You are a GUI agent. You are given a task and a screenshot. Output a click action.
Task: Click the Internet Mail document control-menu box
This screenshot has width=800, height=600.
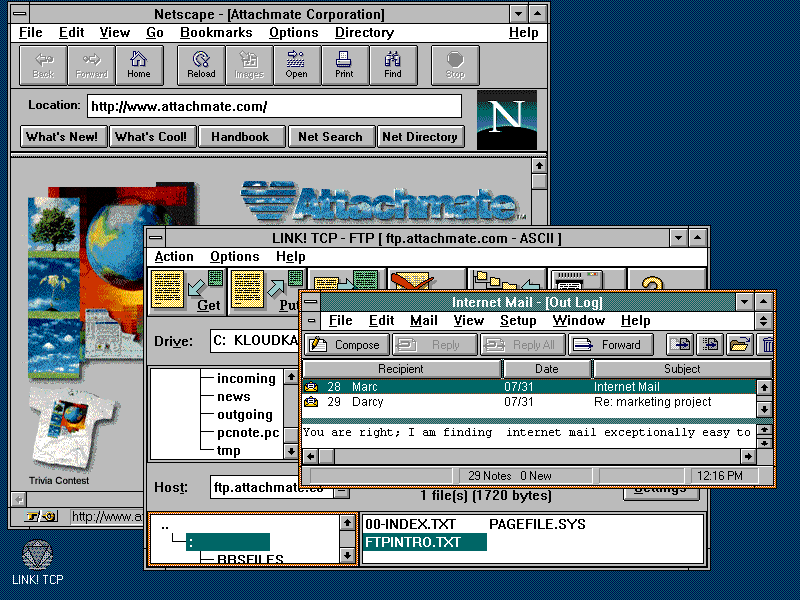tap(311, 320)
